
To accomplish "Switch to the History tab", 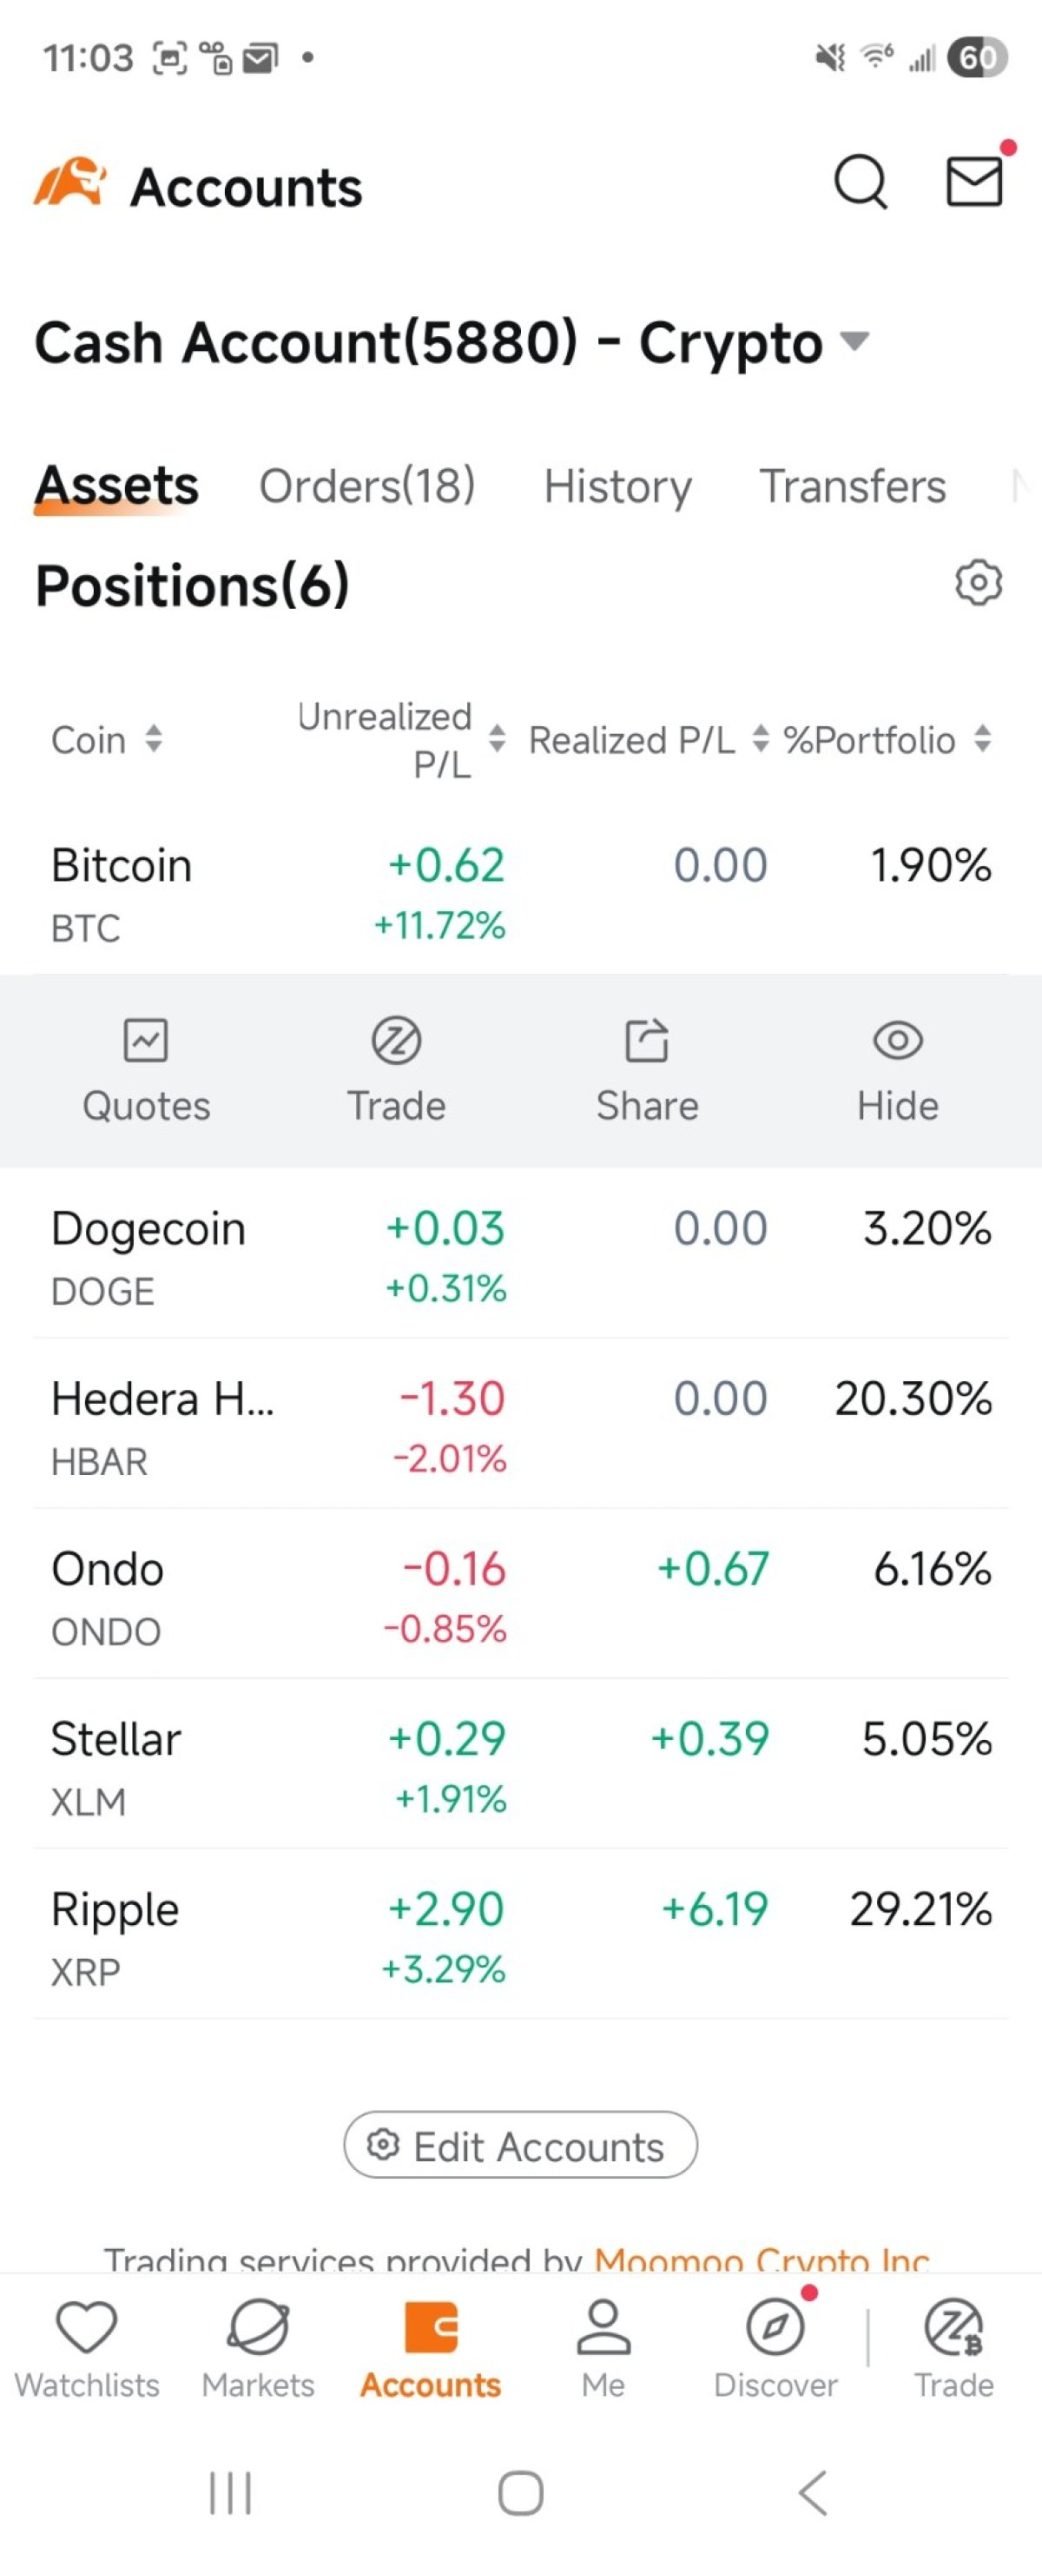I will point(617,487).
